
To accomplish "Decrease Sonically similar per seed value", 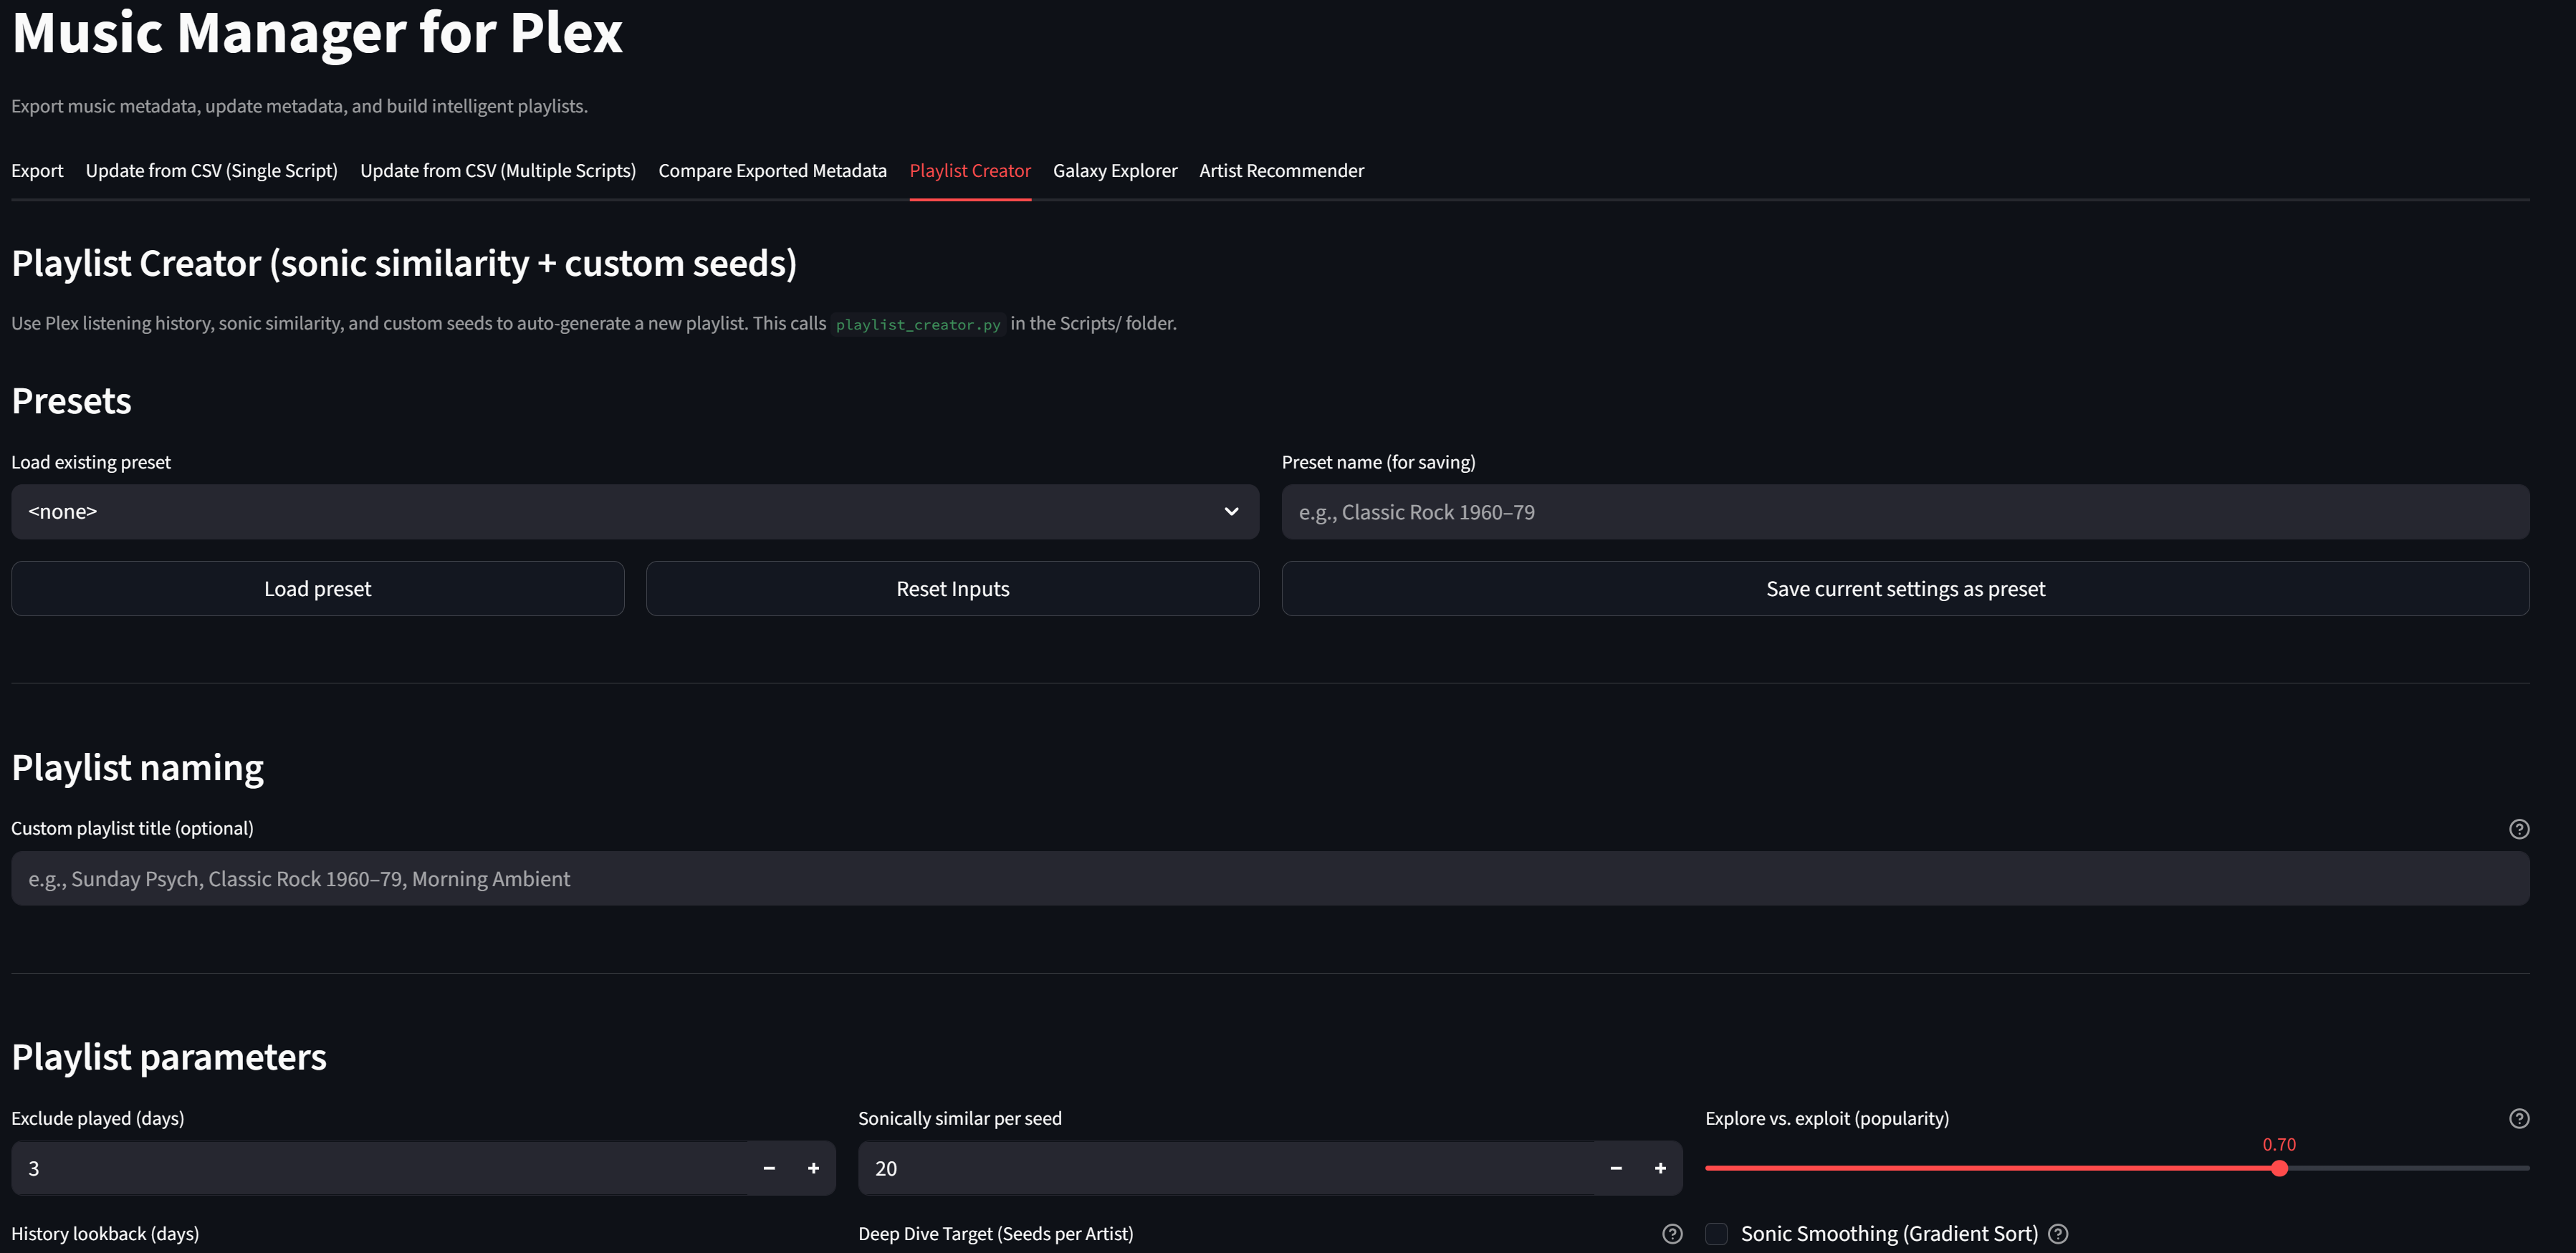I will coord(1615,1168).
